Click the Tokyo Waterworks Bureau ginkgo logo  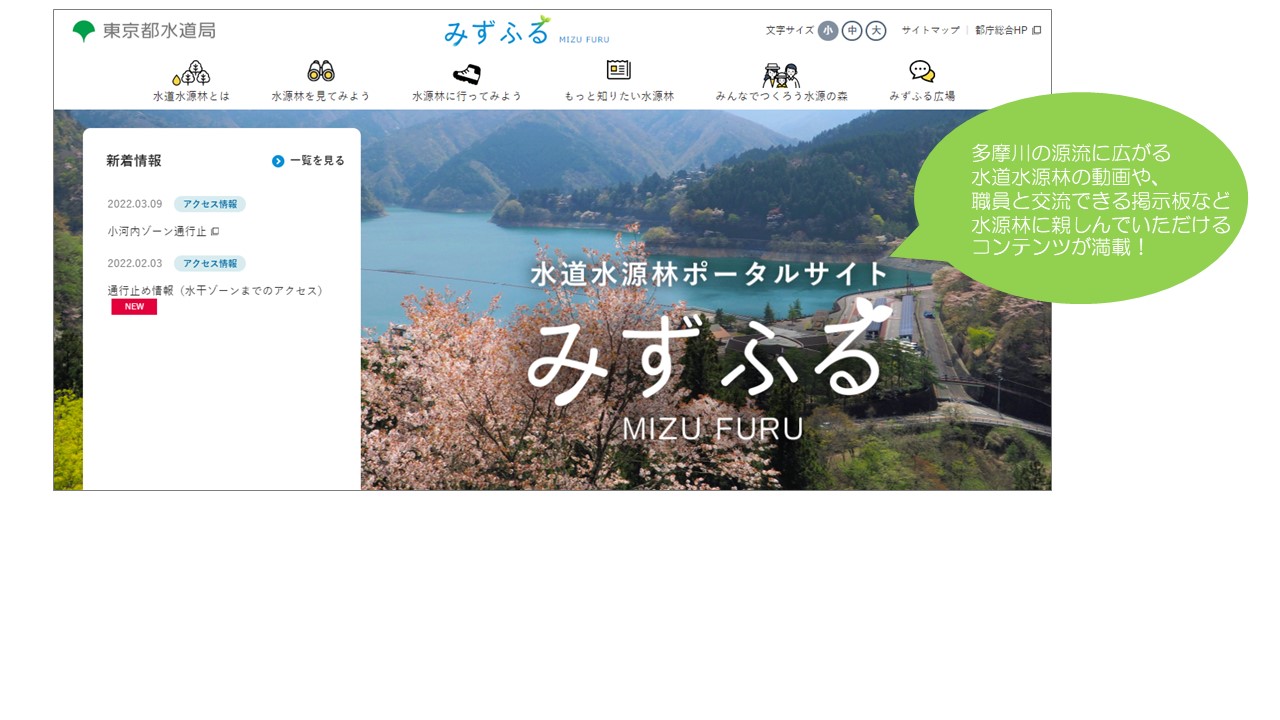[84, 31]
